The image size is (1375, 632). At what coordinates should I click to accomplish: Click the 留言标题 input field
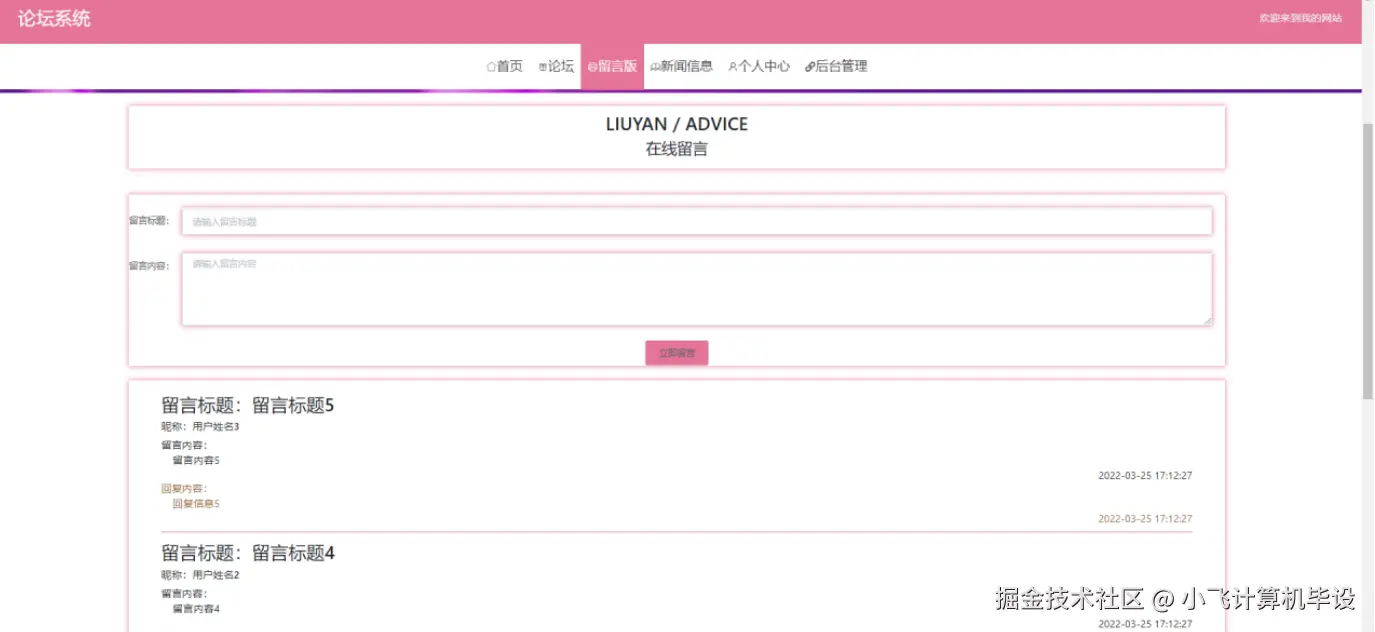tap(697, 221)
